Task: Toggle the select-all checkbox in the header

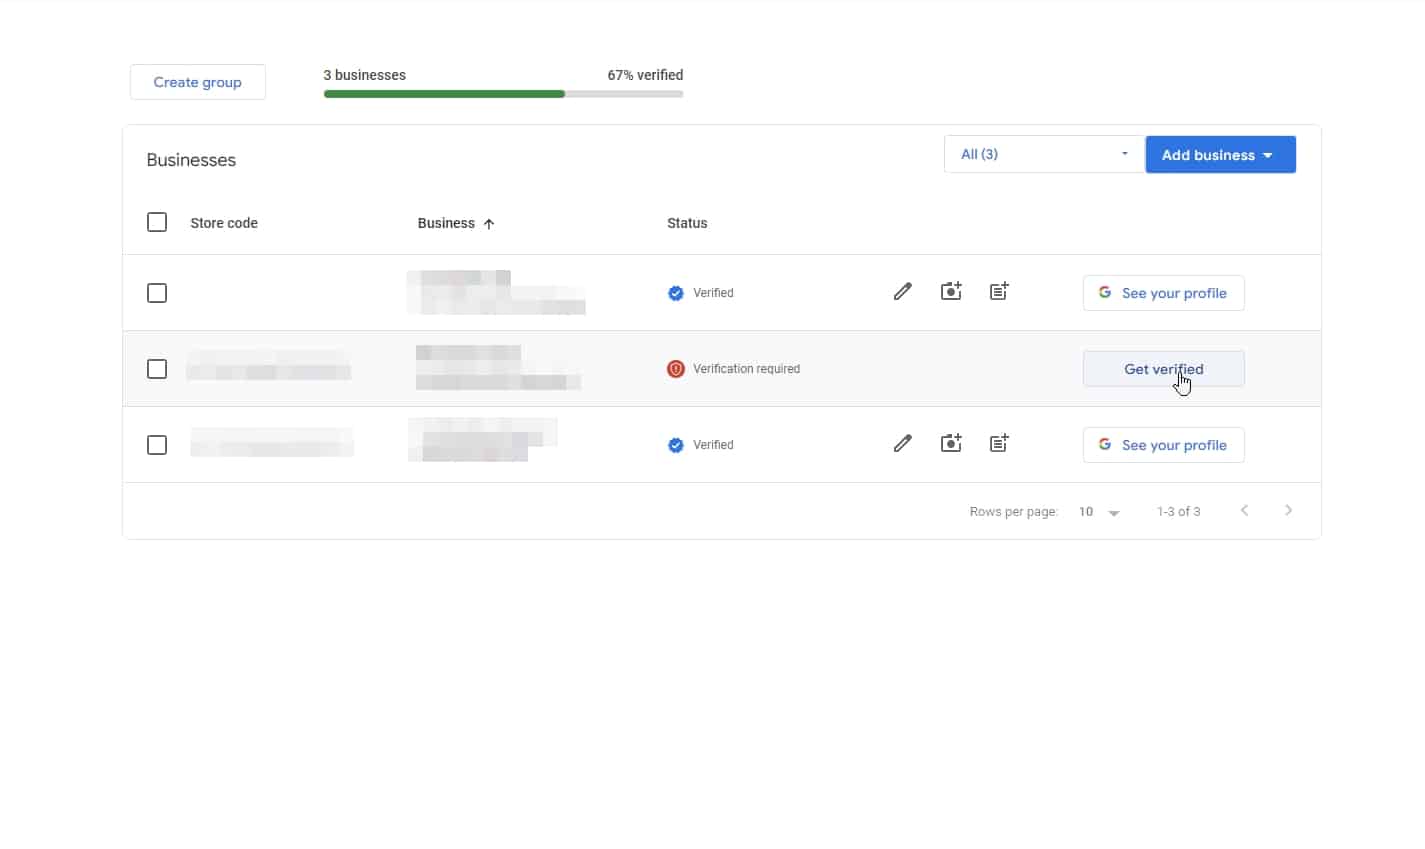Action: tap(157, 221)
